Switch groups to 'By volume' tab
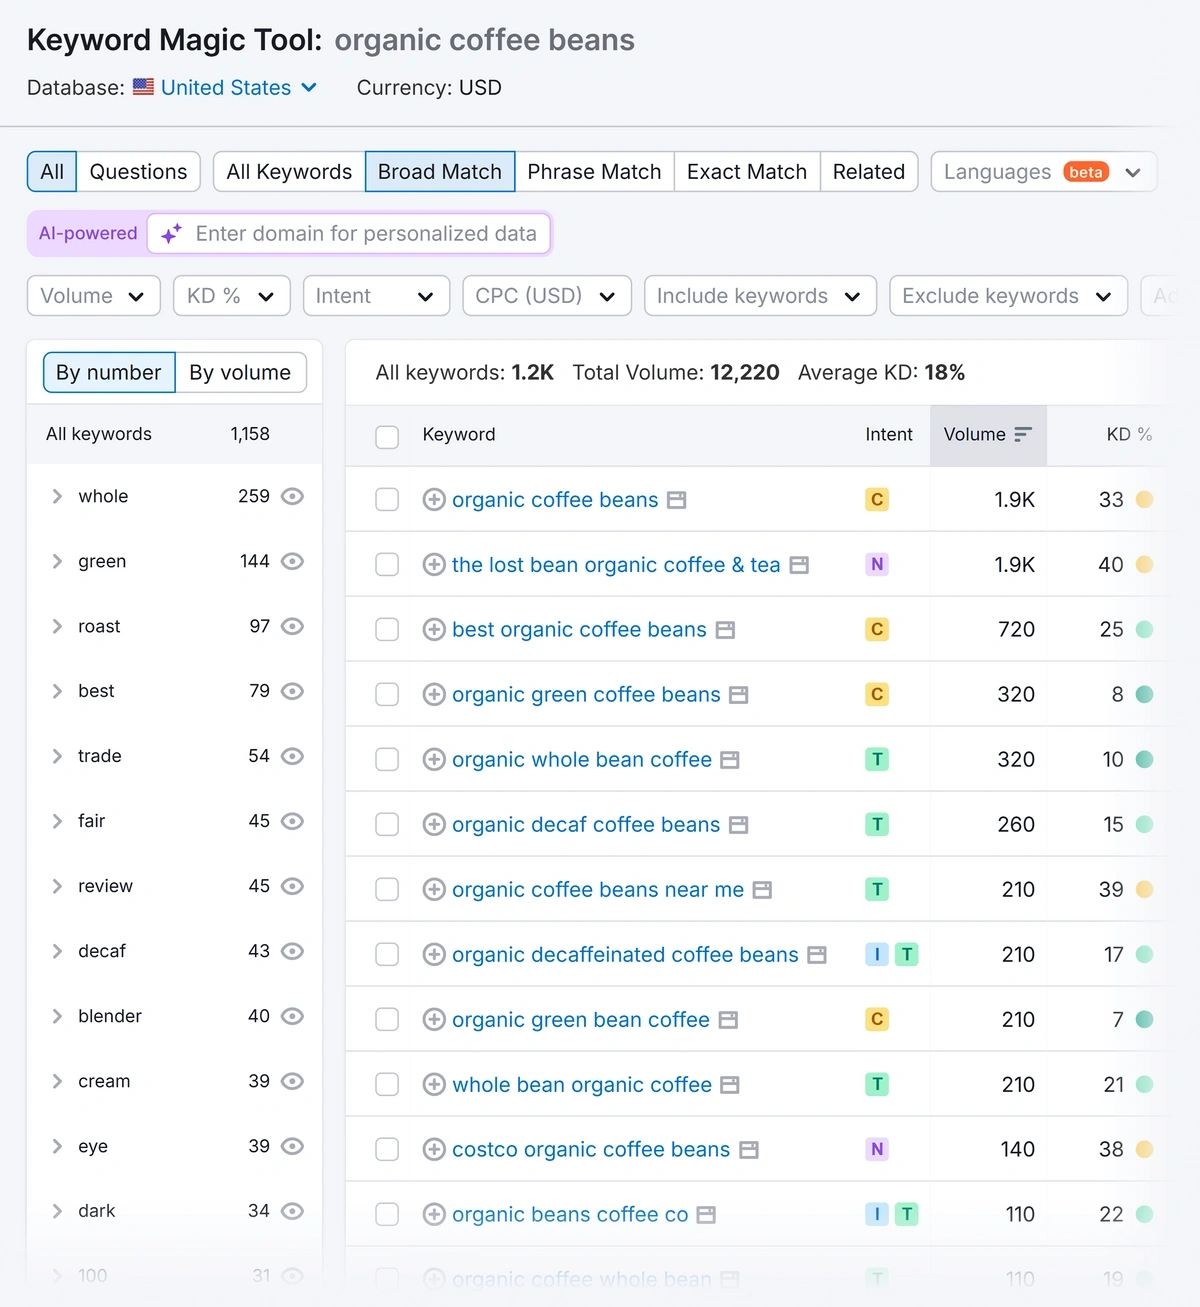This screenshot has width=1200, height=1307. pos(240,373)
